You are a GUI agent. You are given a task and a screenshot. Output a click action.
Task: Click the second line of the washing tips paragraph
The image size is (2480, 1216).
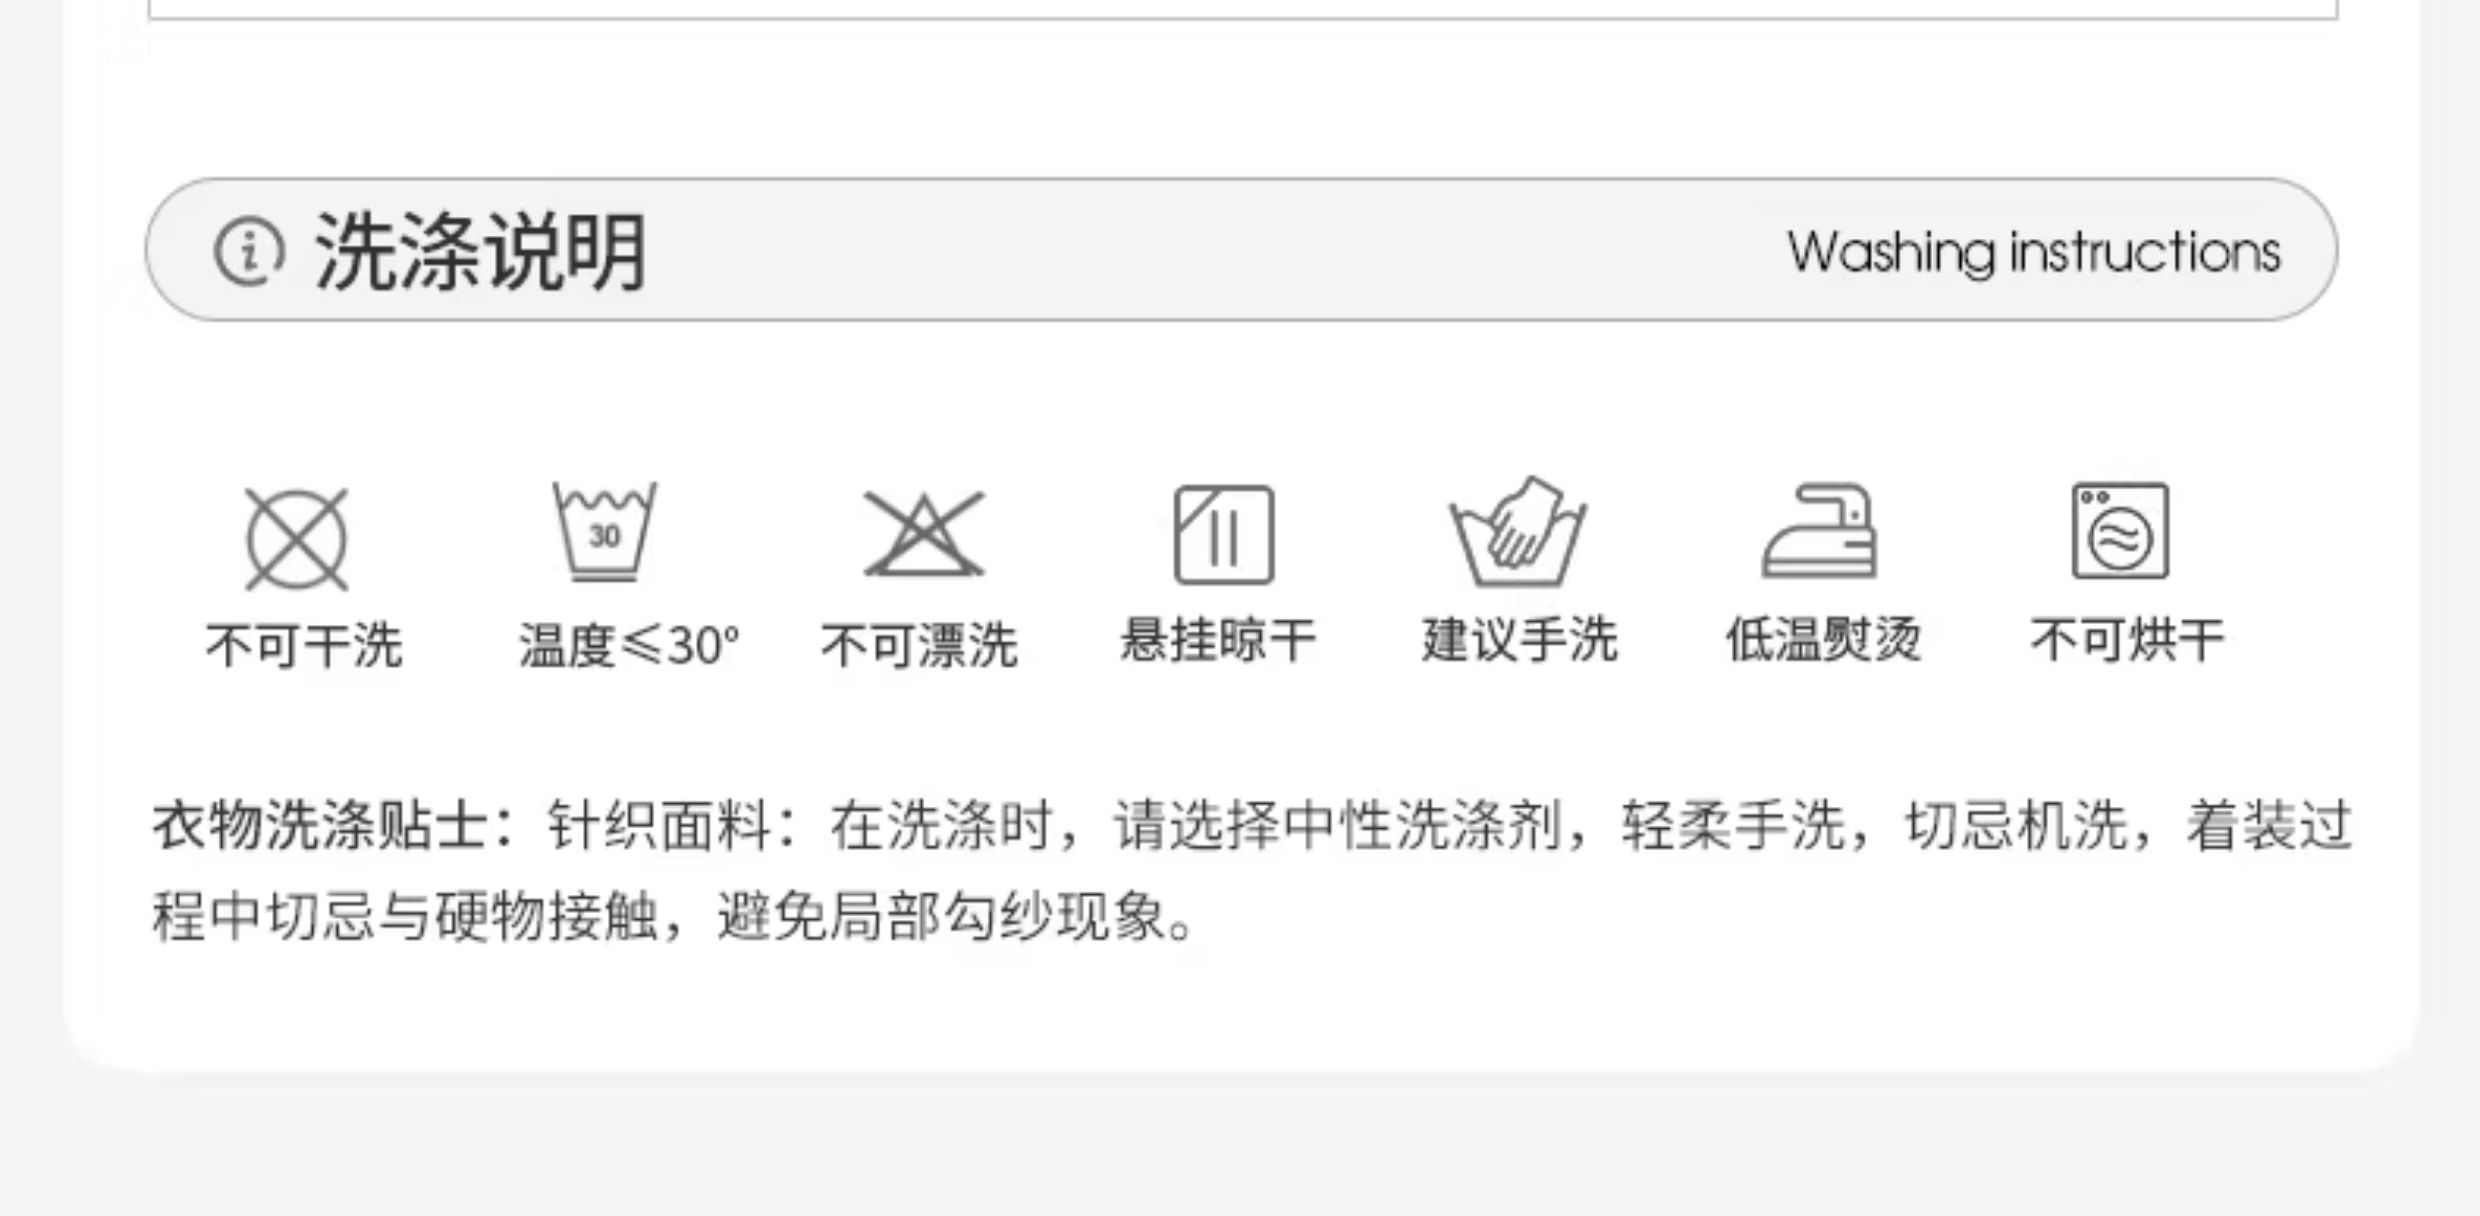pyautogui.click(x=674, y=916)
